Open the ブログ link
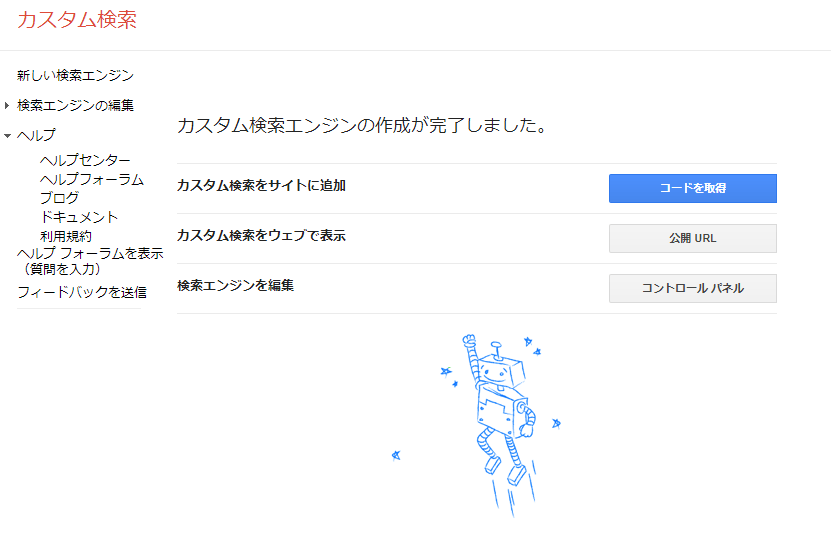This screenshot has height=538, width=831. click(x=59, y=198)
